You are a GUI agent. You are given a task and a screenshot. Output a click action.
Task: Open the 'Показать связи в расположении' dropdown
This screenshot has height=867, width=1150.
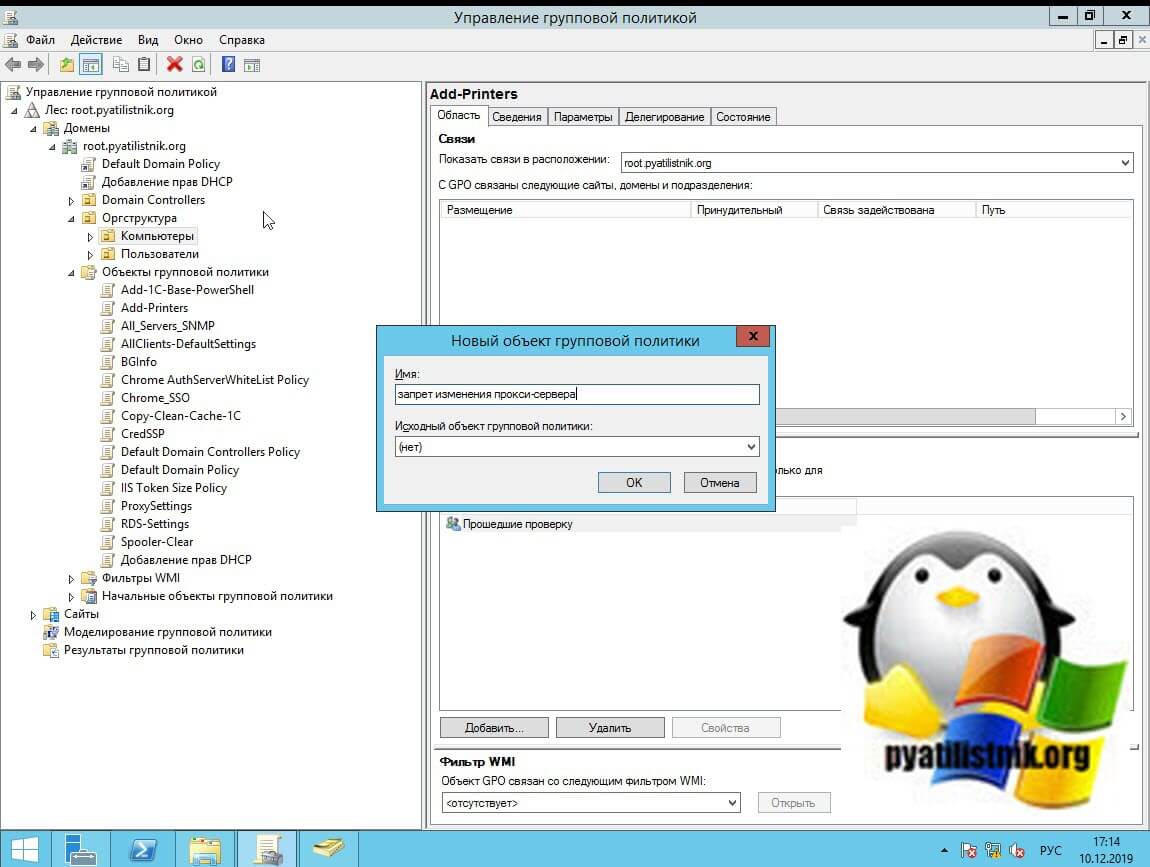(x=876, y=163)
